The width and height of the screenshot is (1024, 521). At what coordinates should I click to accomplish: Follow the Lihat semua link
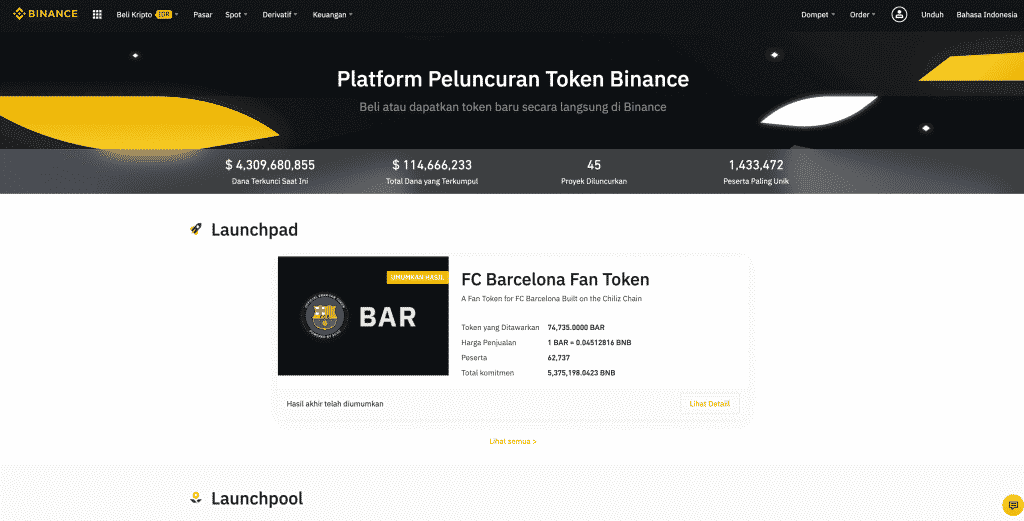512,441
